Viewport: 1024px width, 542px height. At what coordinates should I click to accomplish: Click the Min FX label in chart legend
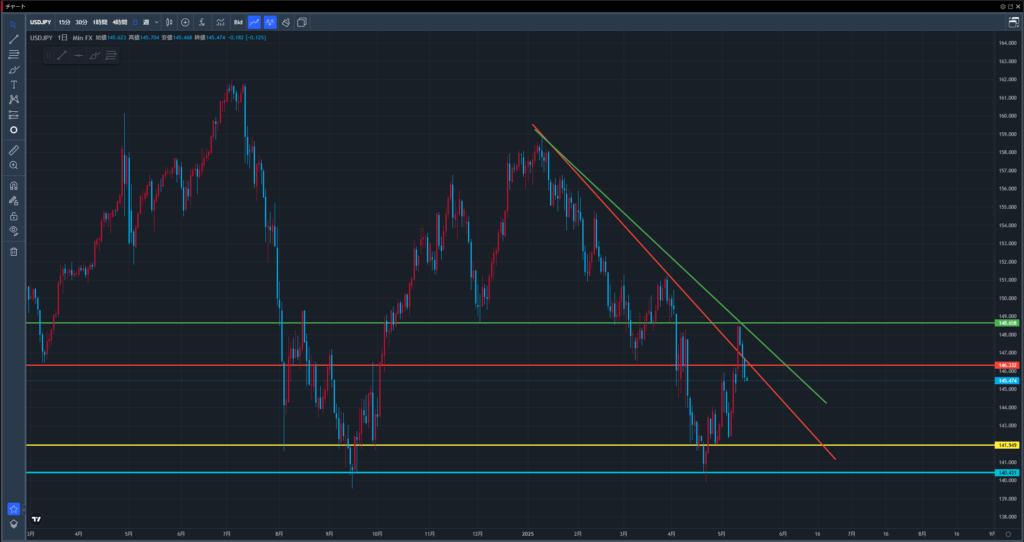click(82, 38)
